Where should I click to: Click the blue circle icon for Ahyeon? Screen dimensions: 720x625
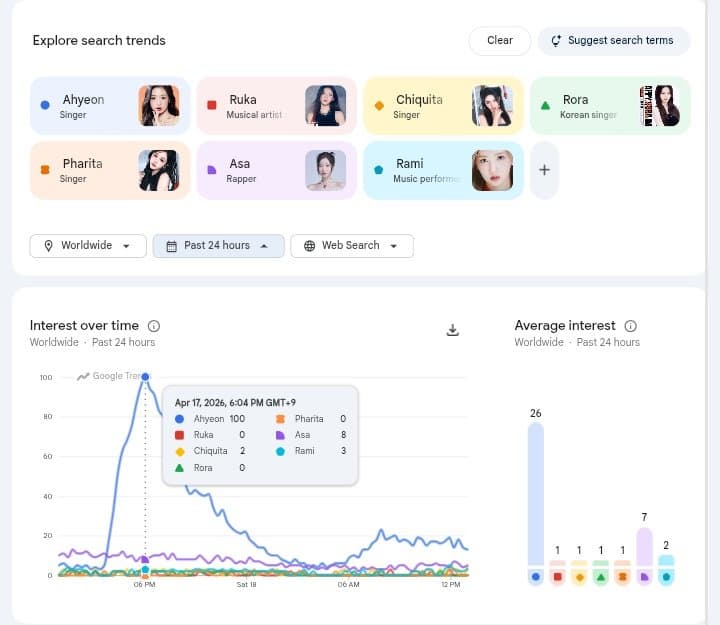tap(45, 104)
